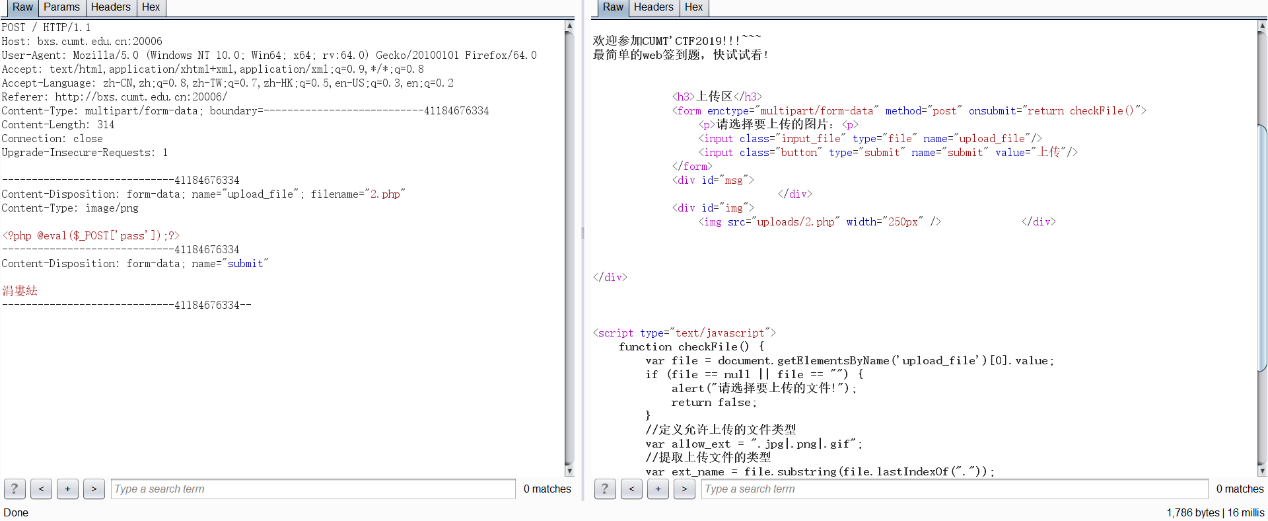Go to previous match in response search

coord(631,489)
